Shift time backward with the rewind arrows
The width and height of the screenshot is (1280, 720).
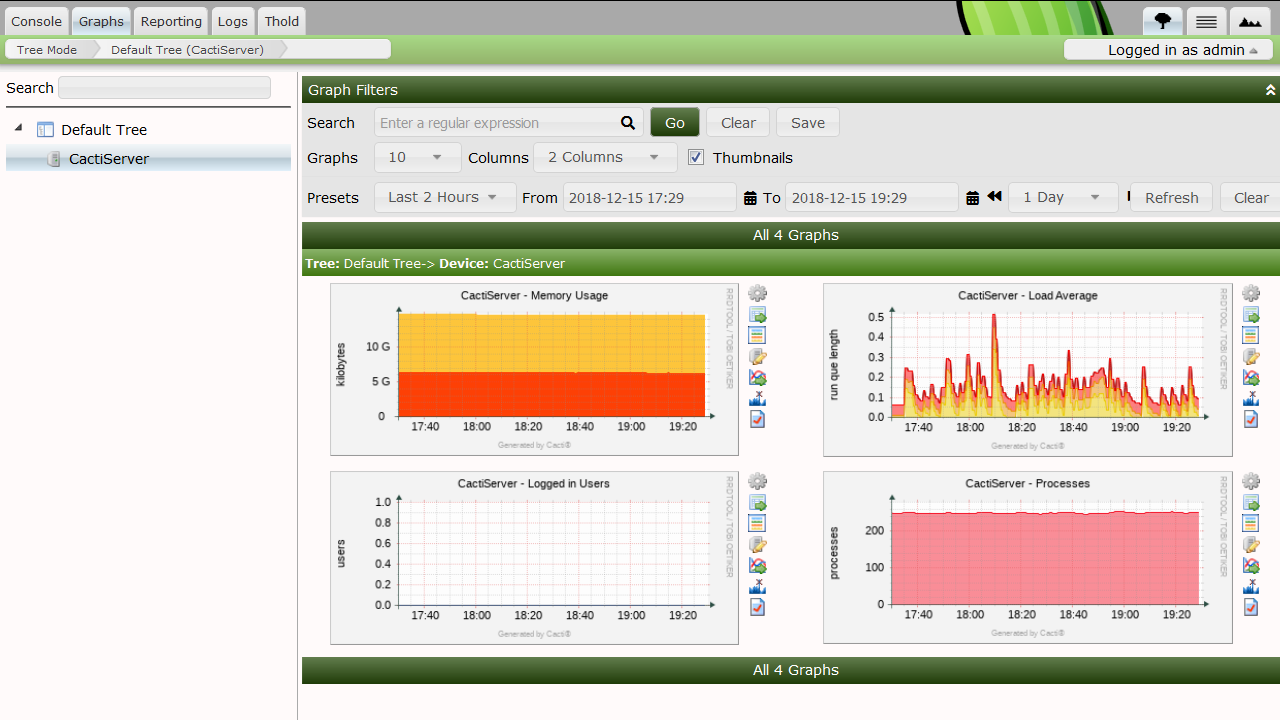(x=994, y=197)
